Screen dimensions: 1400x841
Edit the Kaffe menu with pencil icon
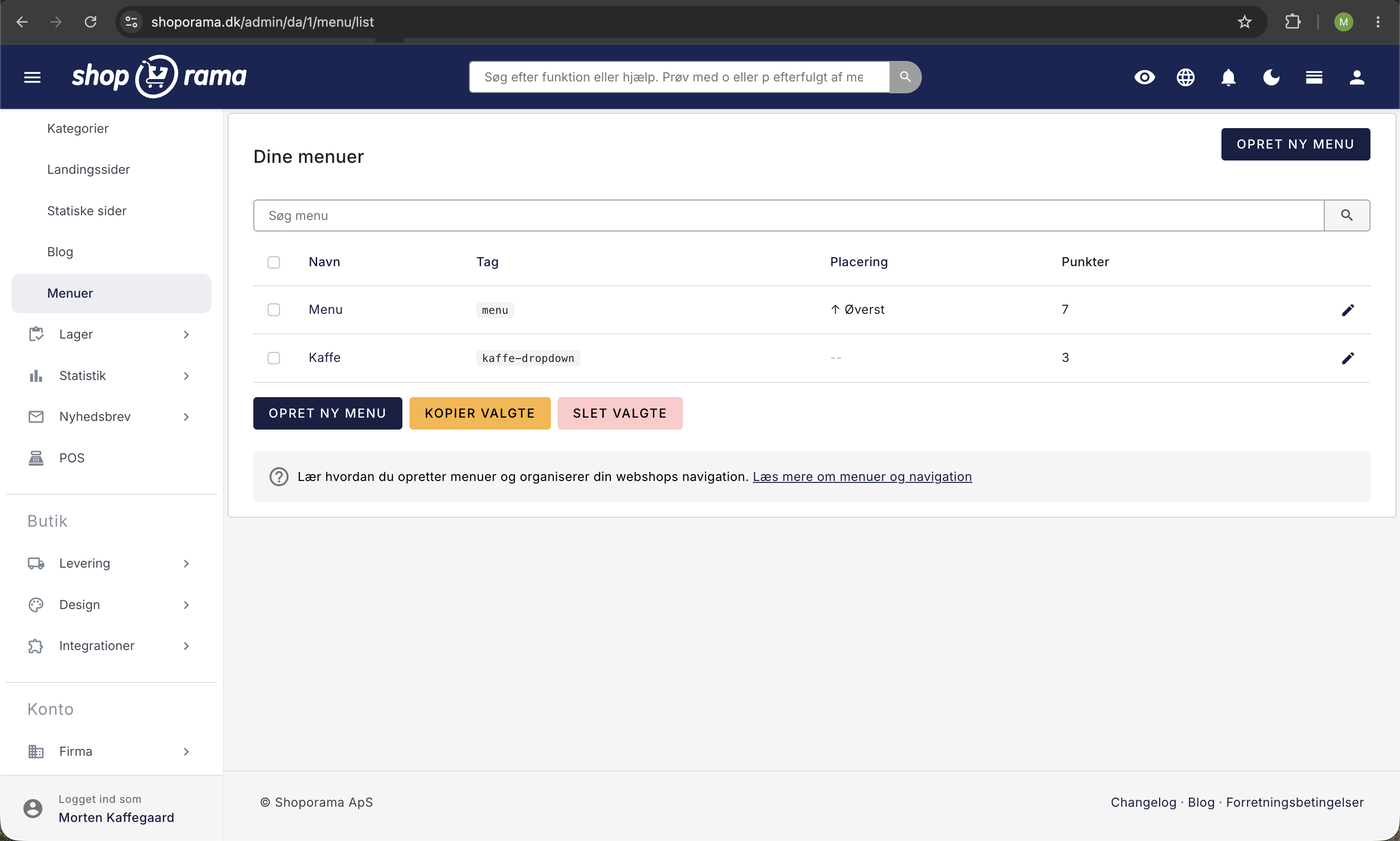coord(1348,358)
